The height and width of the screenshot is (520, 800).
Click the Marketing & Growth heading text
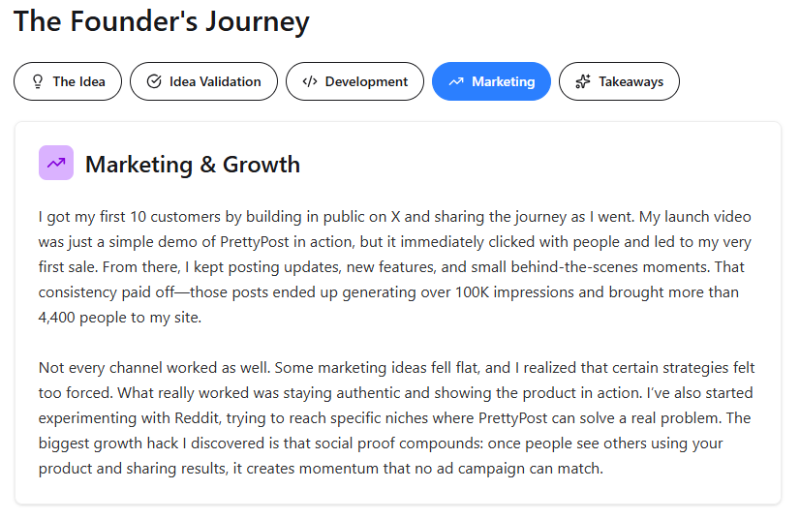point(192,164)
